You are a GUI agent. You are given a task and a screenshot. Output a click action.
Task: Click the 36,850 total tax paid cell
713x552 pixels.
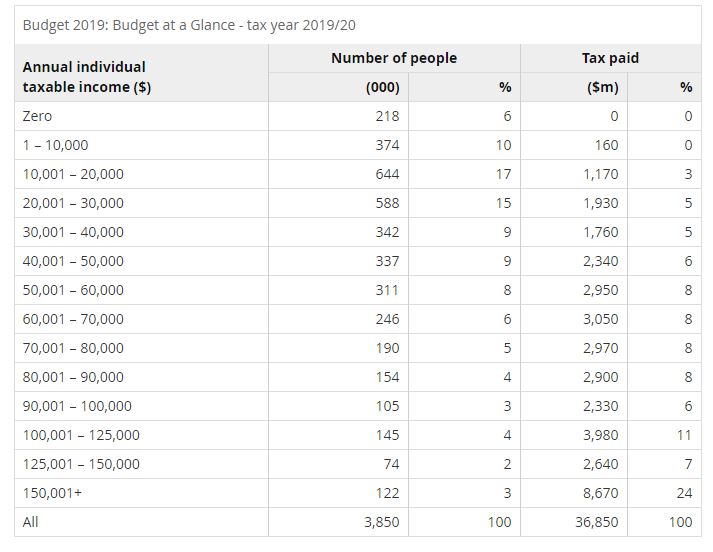pos(595,522)
